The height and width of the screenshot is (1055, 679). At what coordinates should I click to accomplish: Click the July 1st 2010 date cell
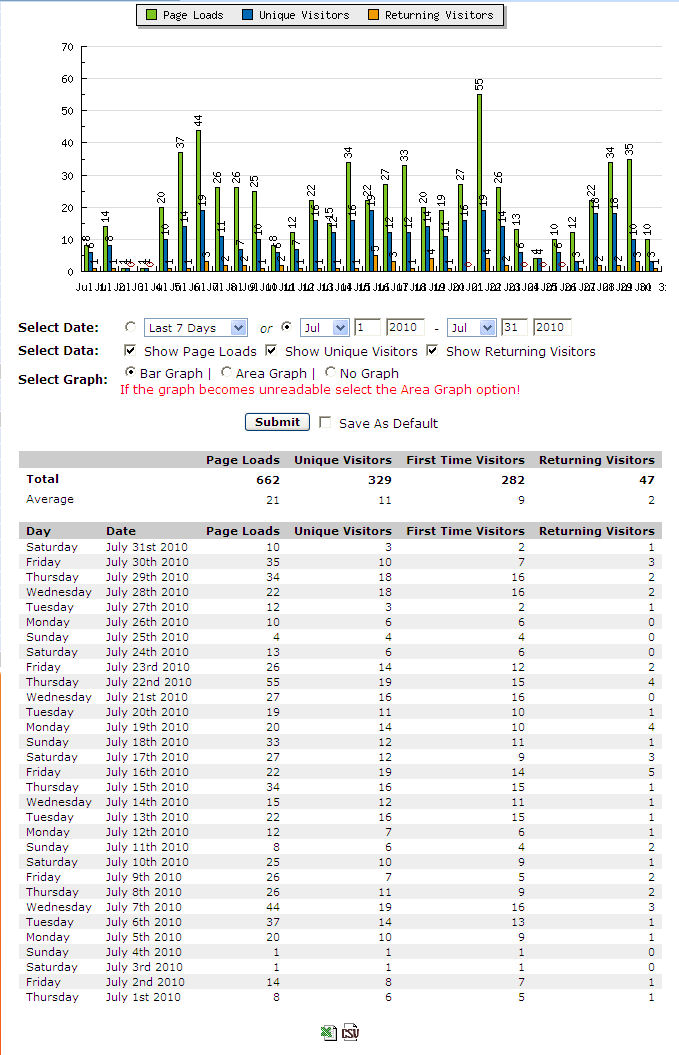tap(143, 997)
